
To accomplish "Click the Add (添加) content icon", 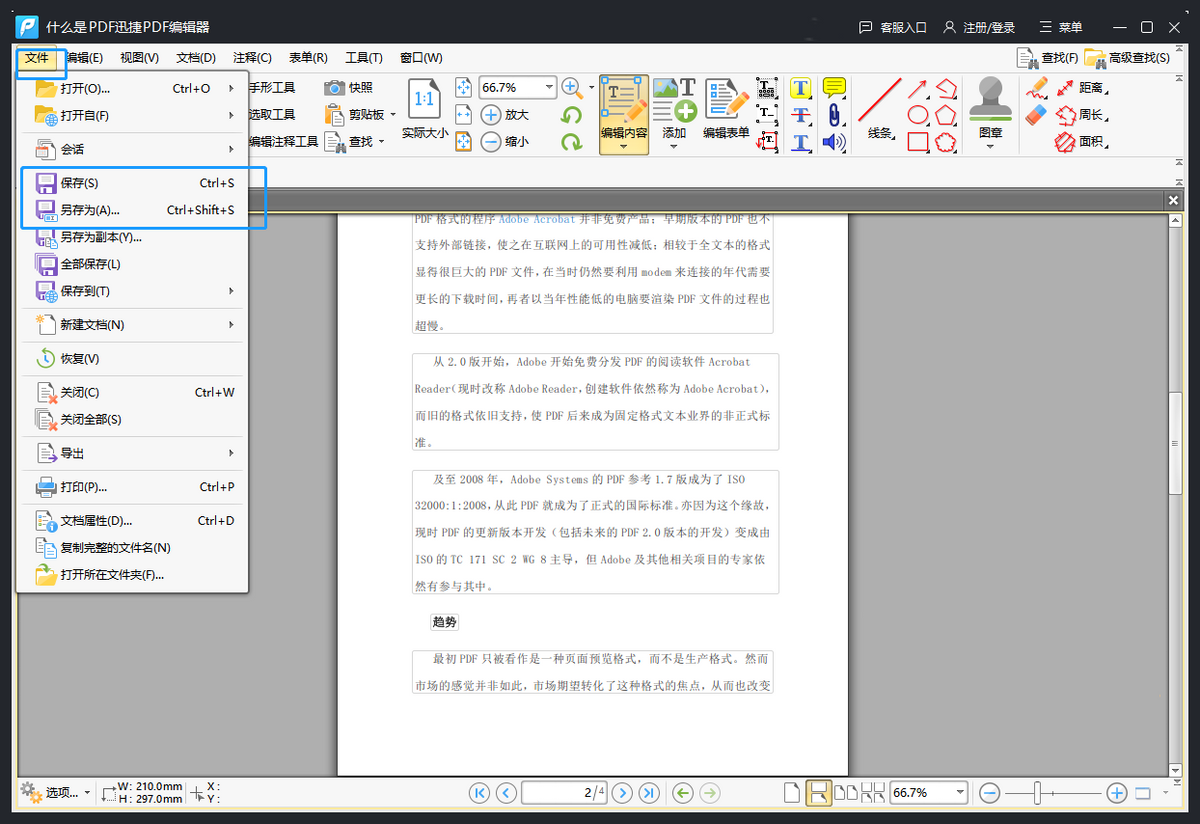I will tap(674, 100).
